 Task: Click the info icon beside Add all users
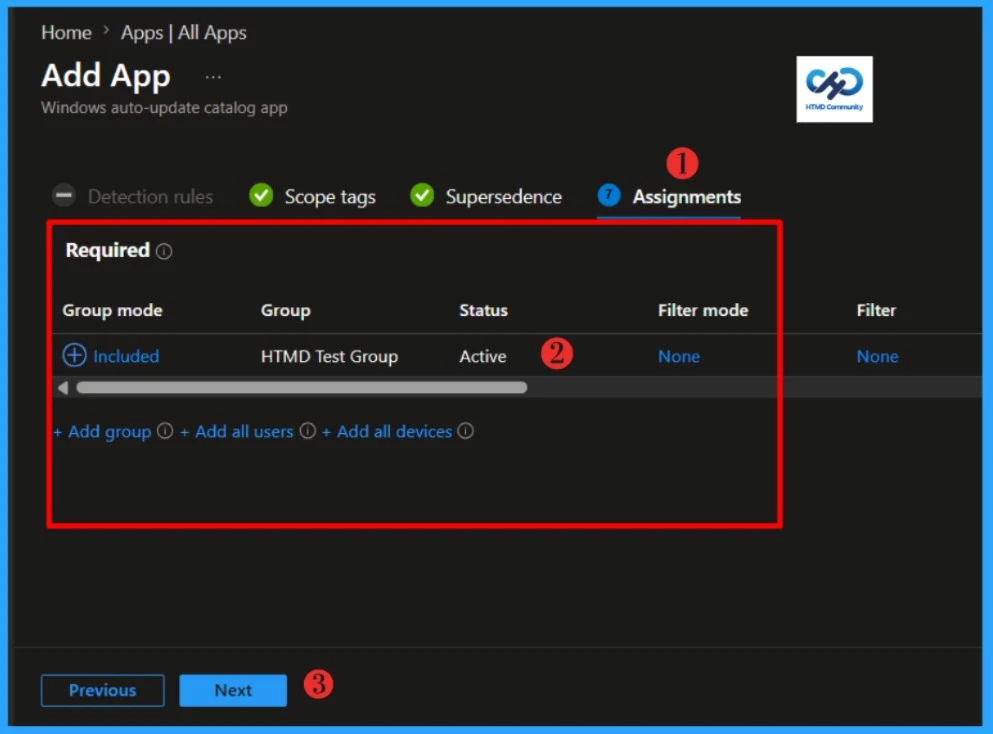[308, 431]
